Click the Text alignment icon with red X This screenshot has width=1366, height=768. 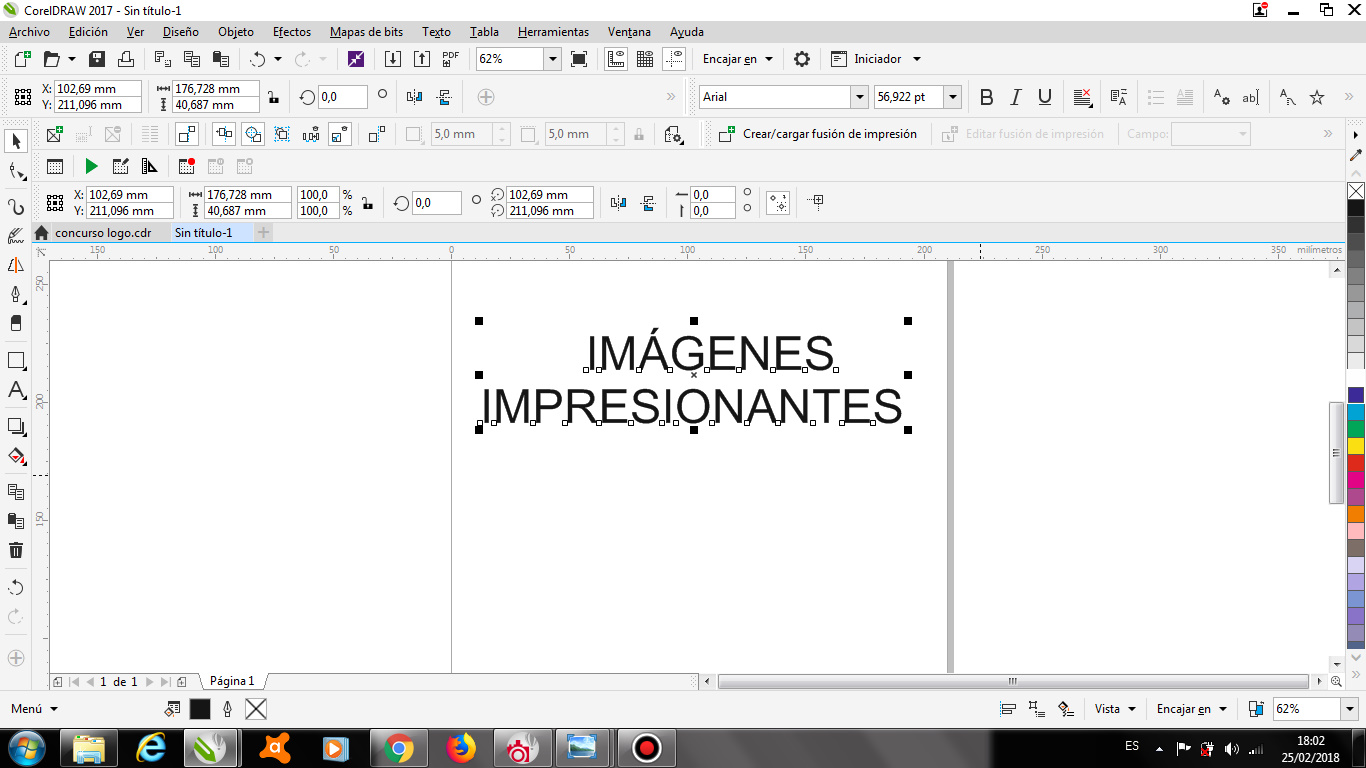(1082, 97)
